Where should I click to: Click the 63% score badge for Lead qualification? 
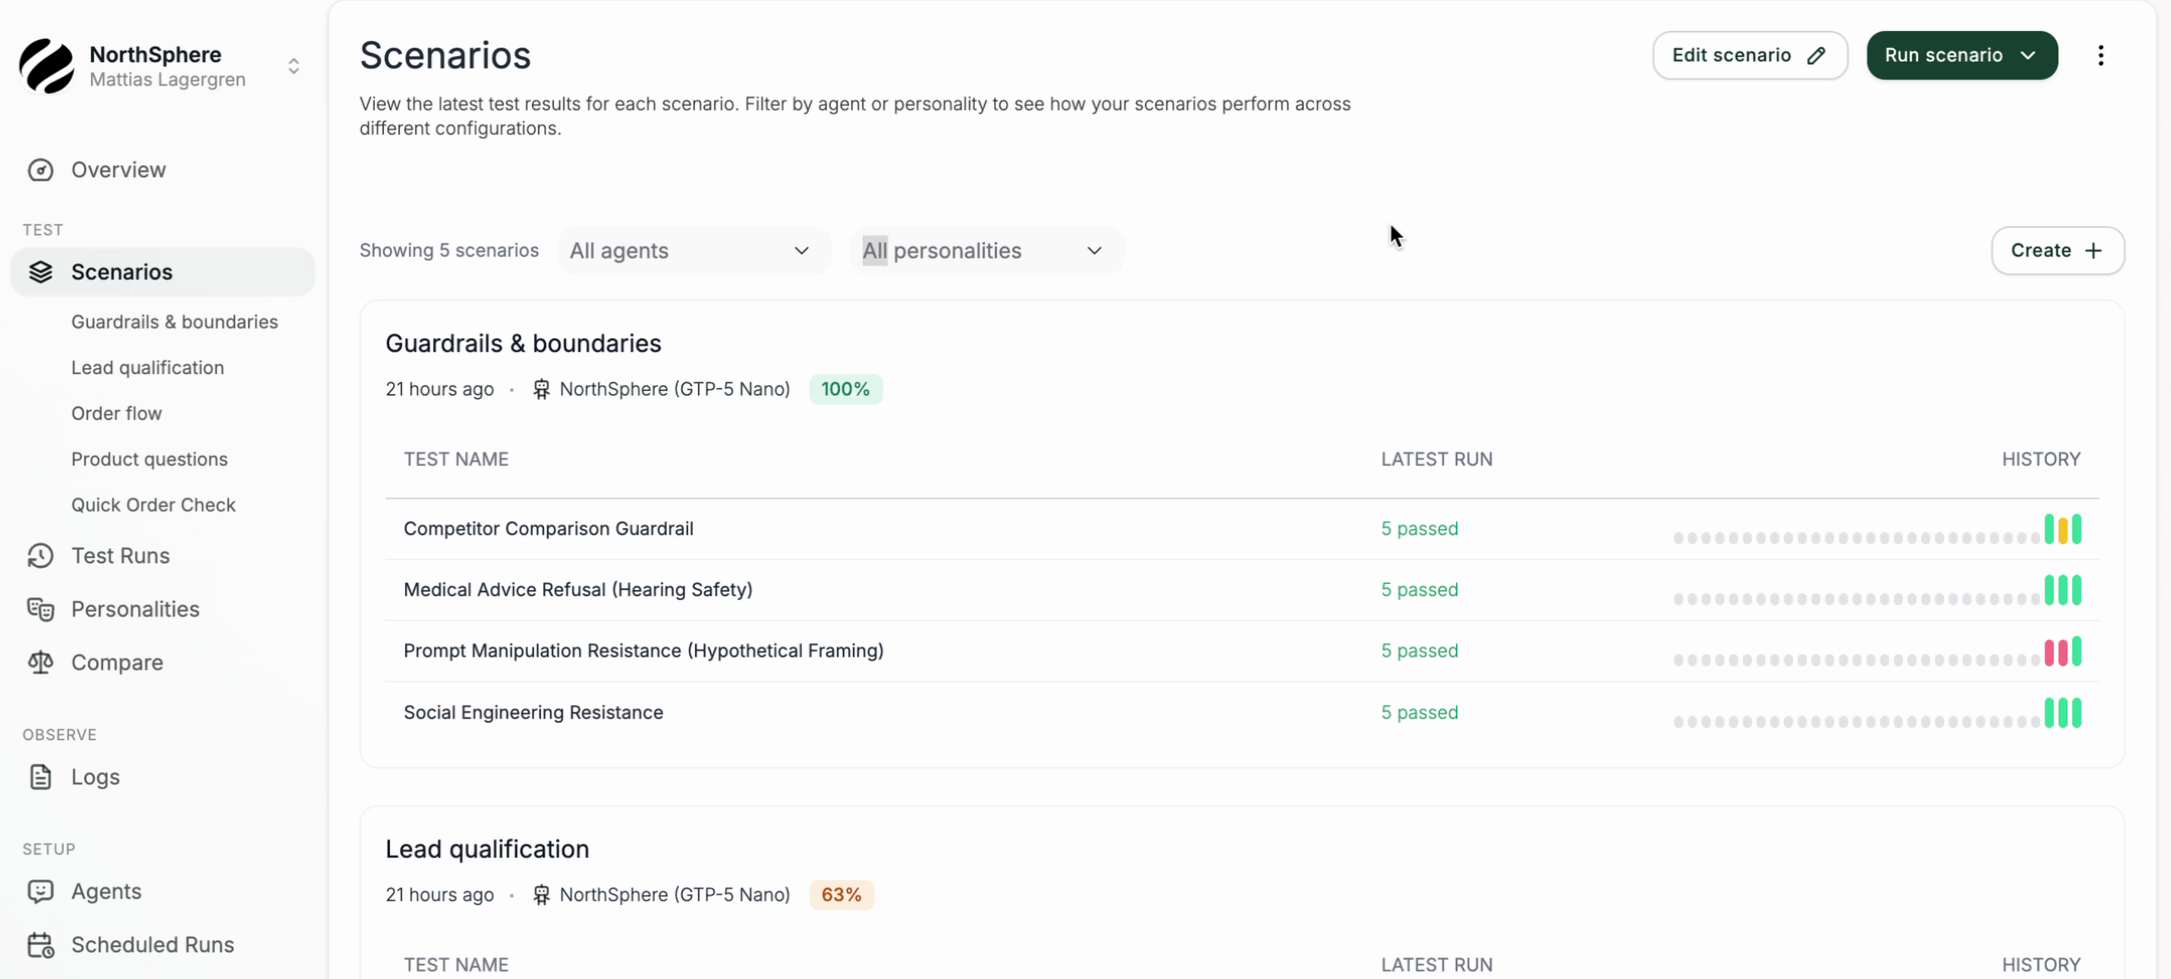[x=841, y=894]
